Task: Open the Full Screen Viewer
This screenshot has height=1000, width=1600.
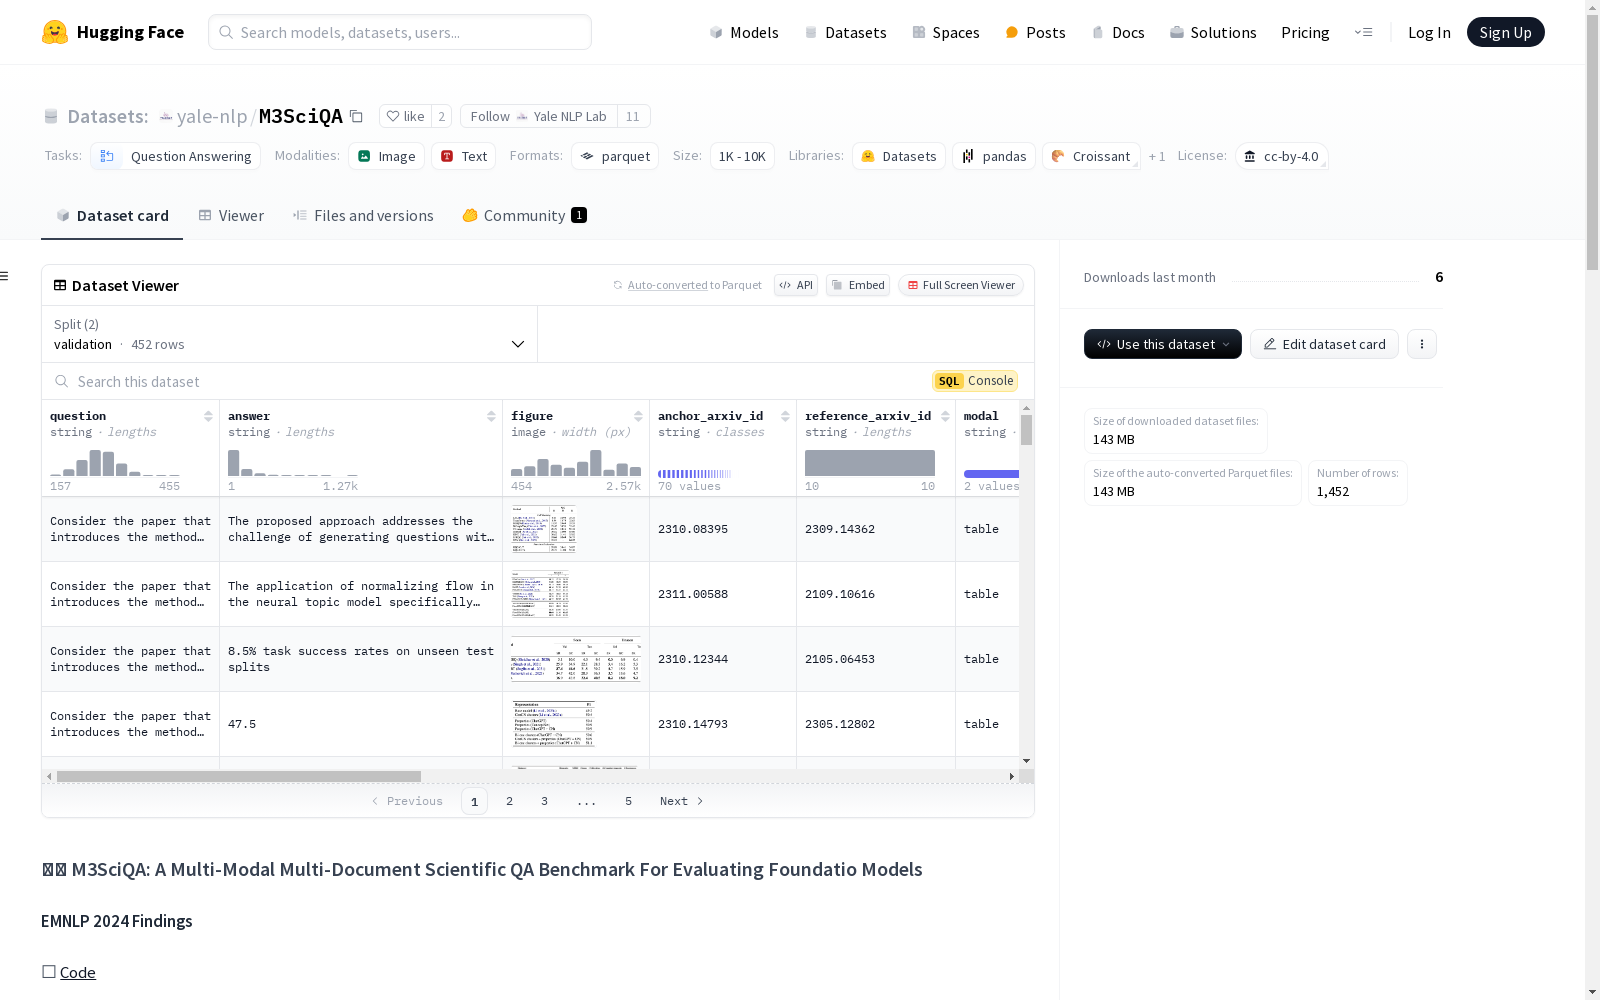Action: tap(960, 285)
